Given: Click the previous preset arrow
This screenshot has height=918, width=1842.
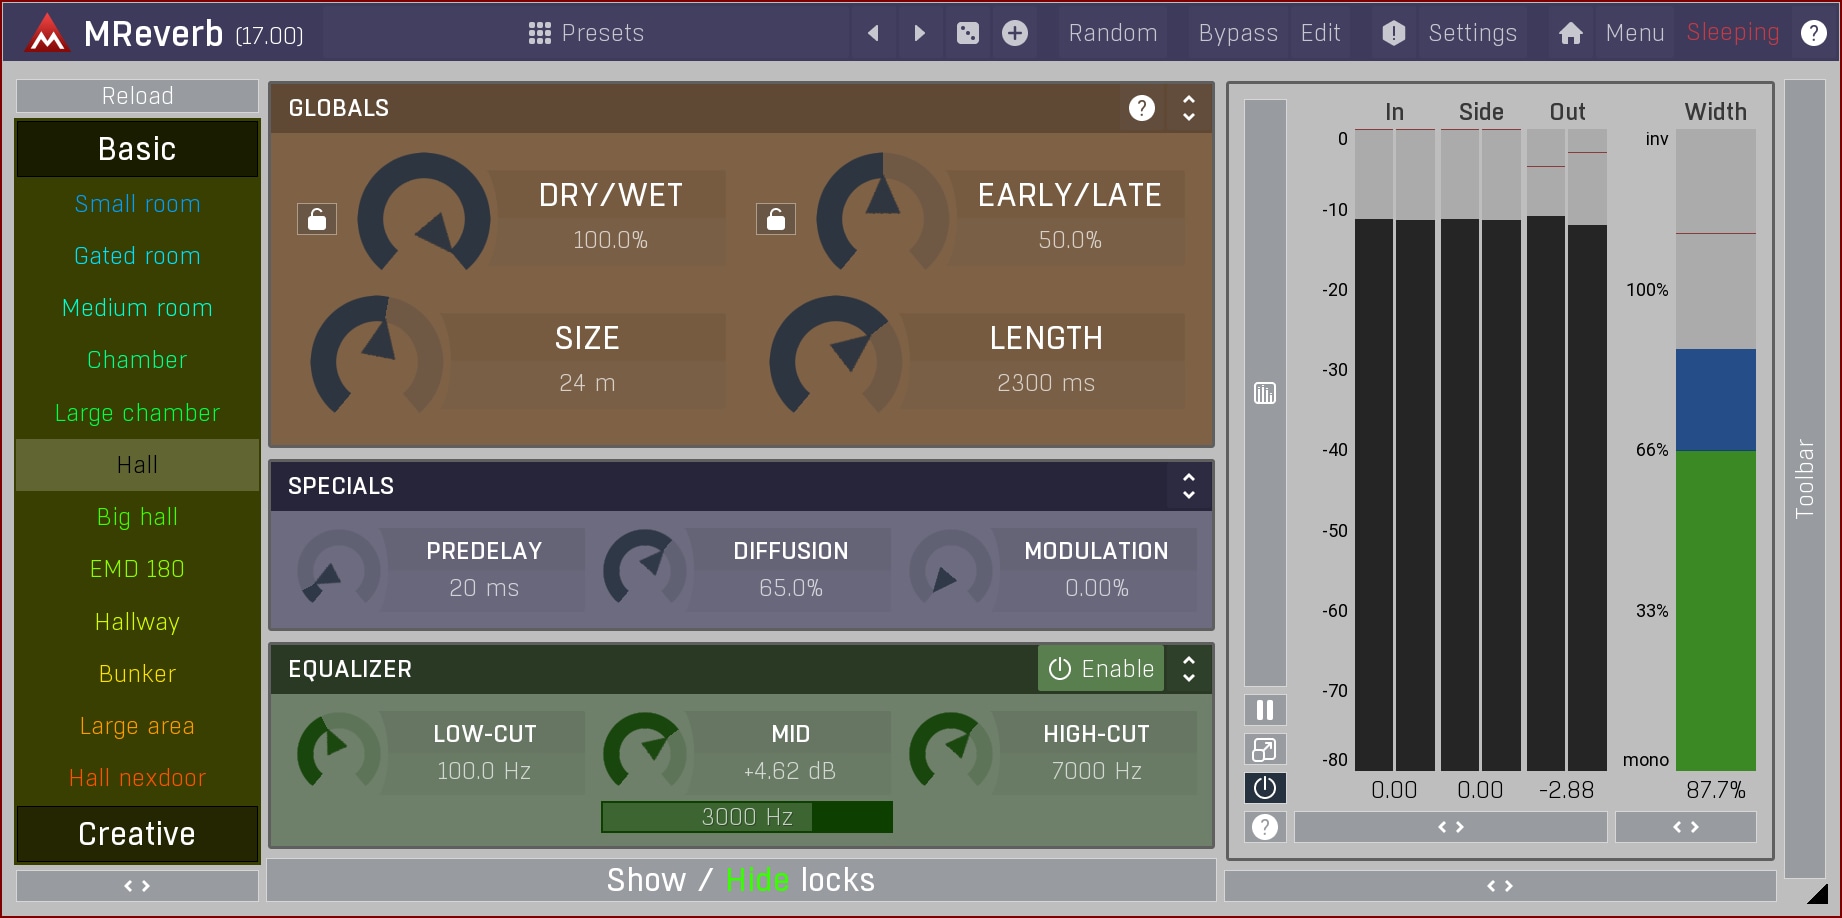Looking at the screenshot, I should 873,33.
